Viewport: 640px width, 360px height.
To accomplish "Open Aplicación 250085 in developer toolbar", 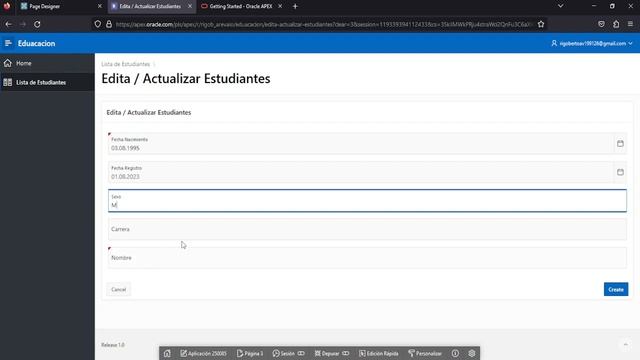I will coord(203,353).
